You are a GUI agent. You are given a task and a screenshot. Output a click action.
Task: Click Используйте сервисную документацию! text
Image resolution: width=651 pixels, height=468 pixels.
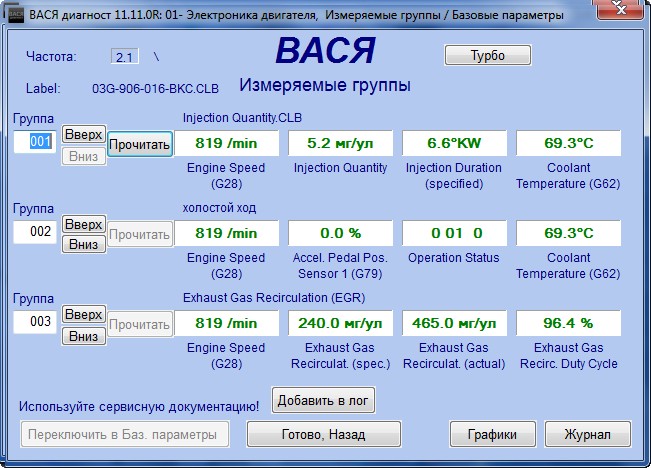coord(139,407)
